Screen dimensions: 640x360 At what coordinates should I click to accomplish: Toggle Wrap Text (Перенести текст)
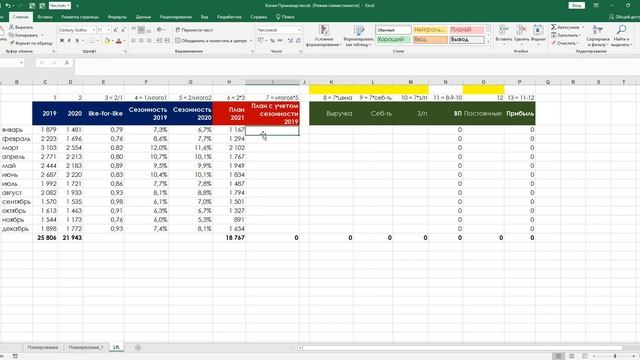(194, 30)
